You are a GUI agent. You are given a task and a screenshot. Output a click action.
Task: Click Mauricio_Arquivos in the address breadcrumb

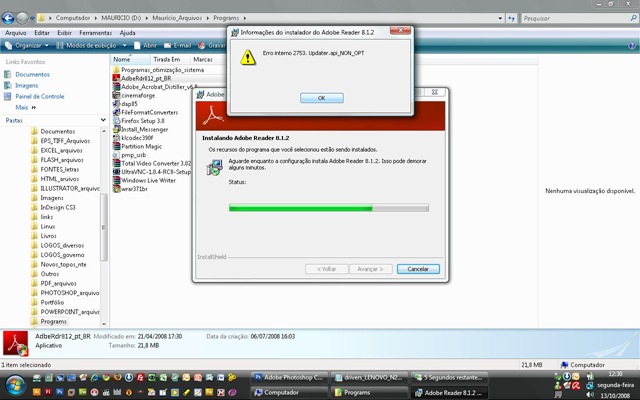point(177,18)
